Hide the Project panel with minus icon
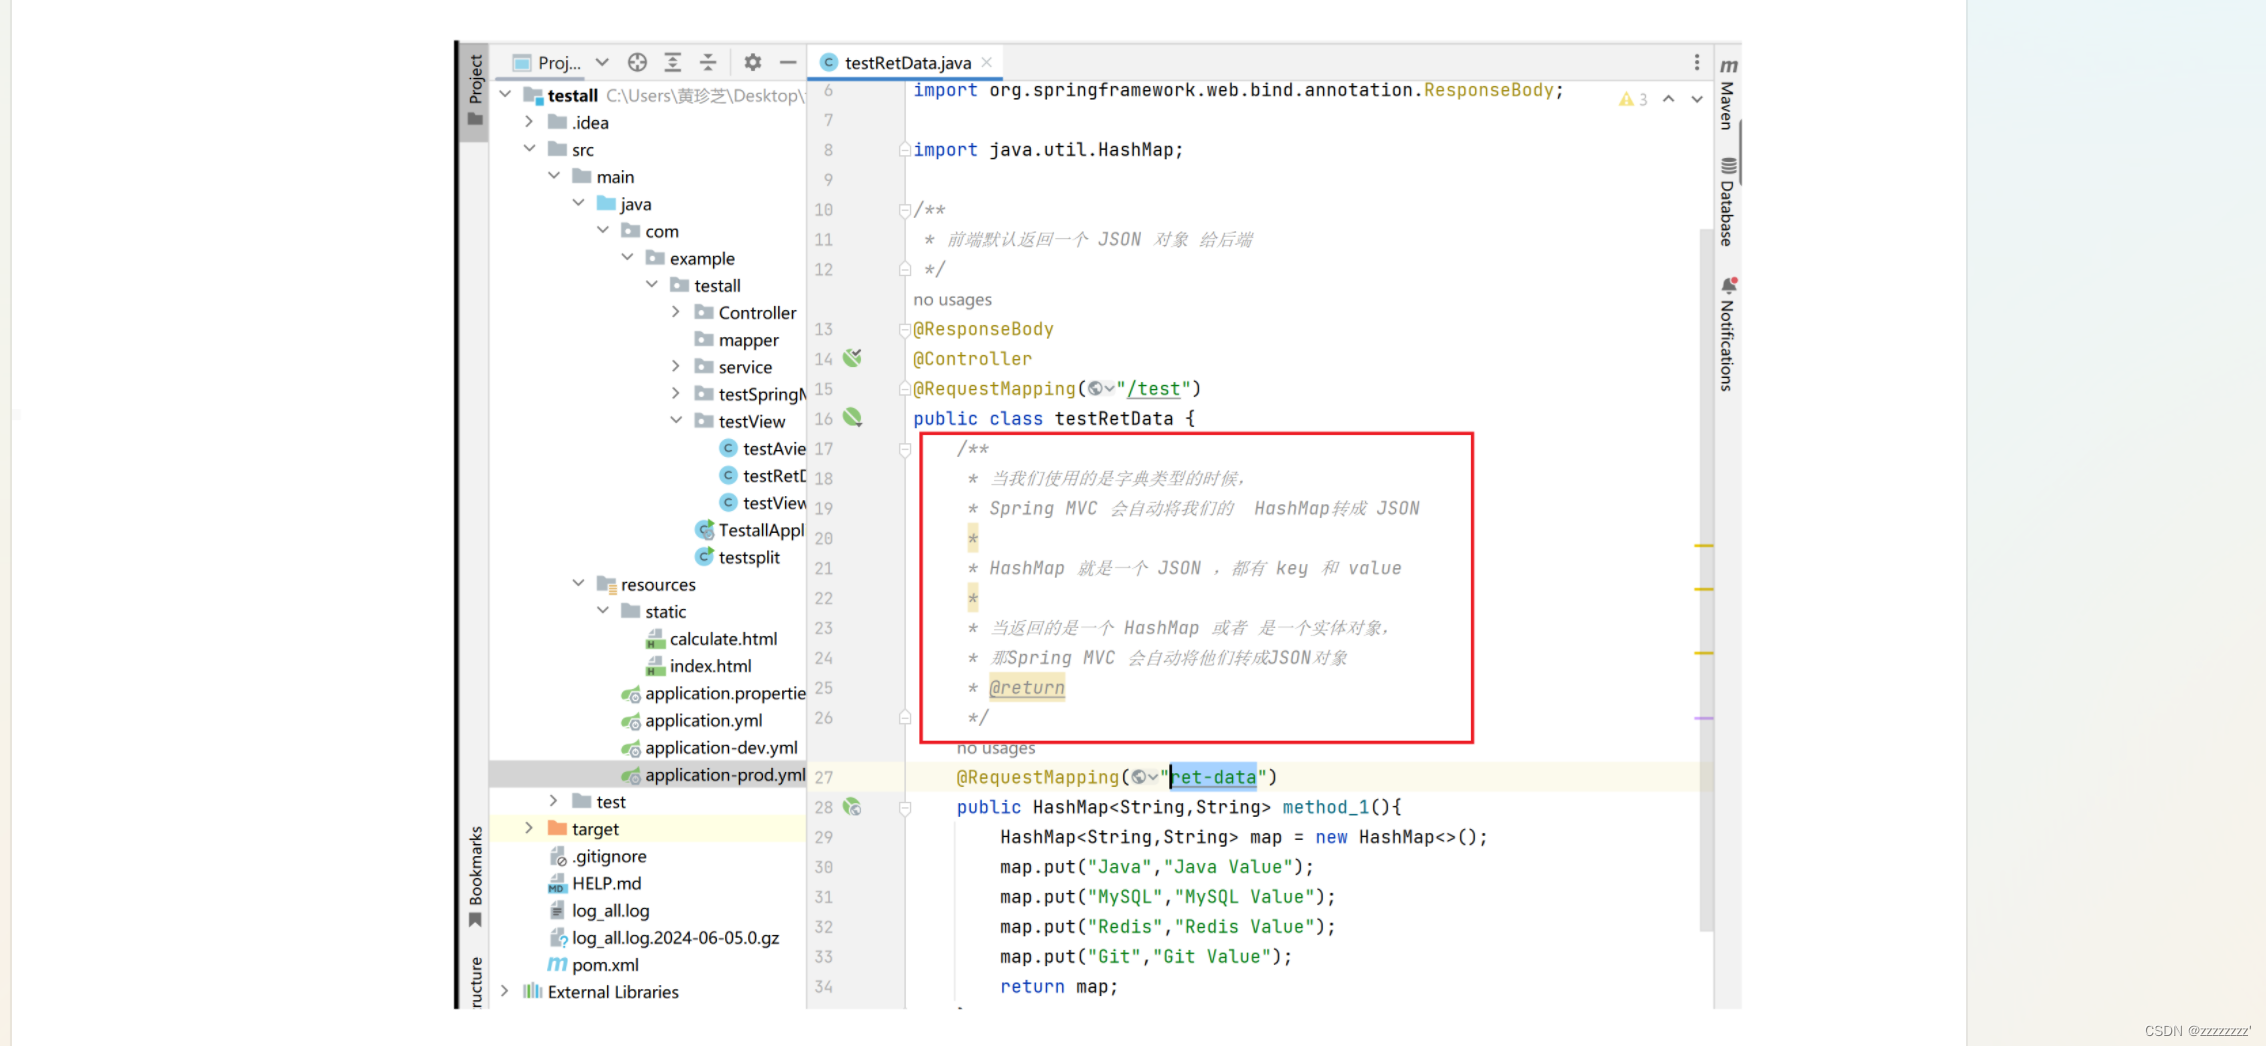This screenshot has width=2266, height=1046. tap(788, 62)
